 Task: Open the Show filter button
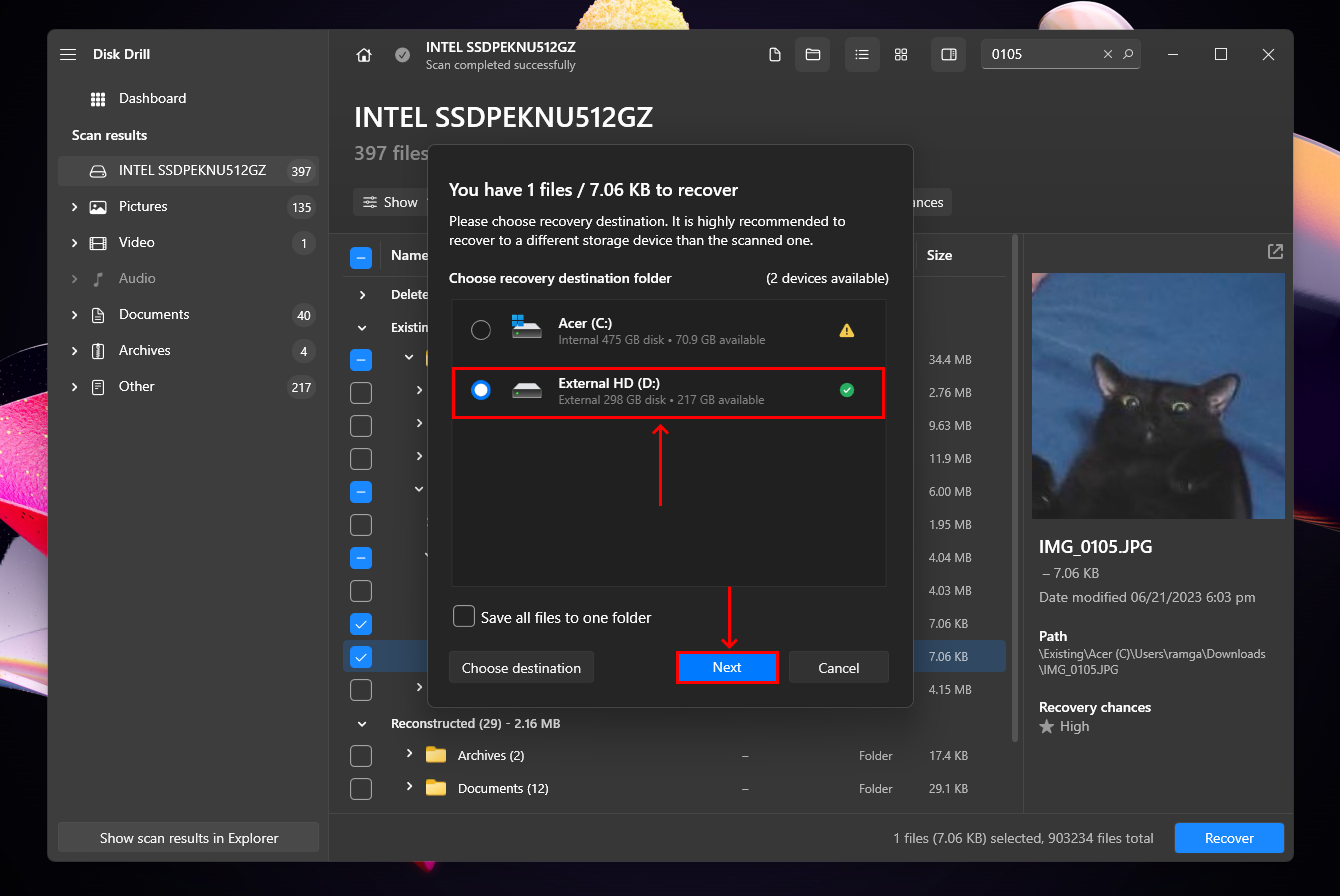tap(391, 202)
